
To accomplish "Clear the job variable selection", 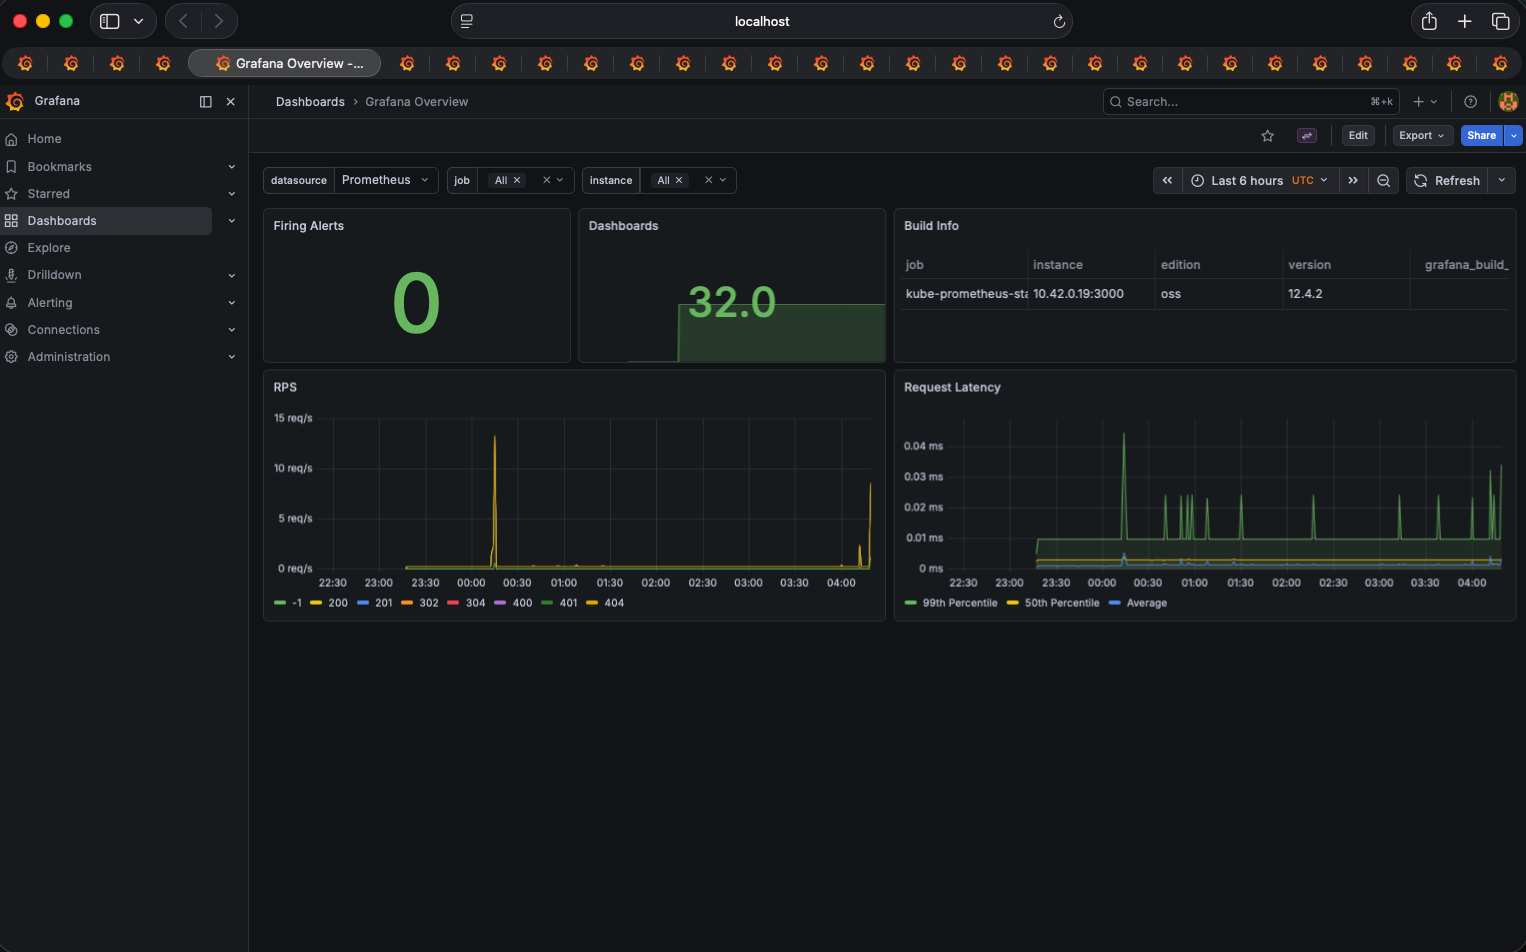I will coord(546,180).
